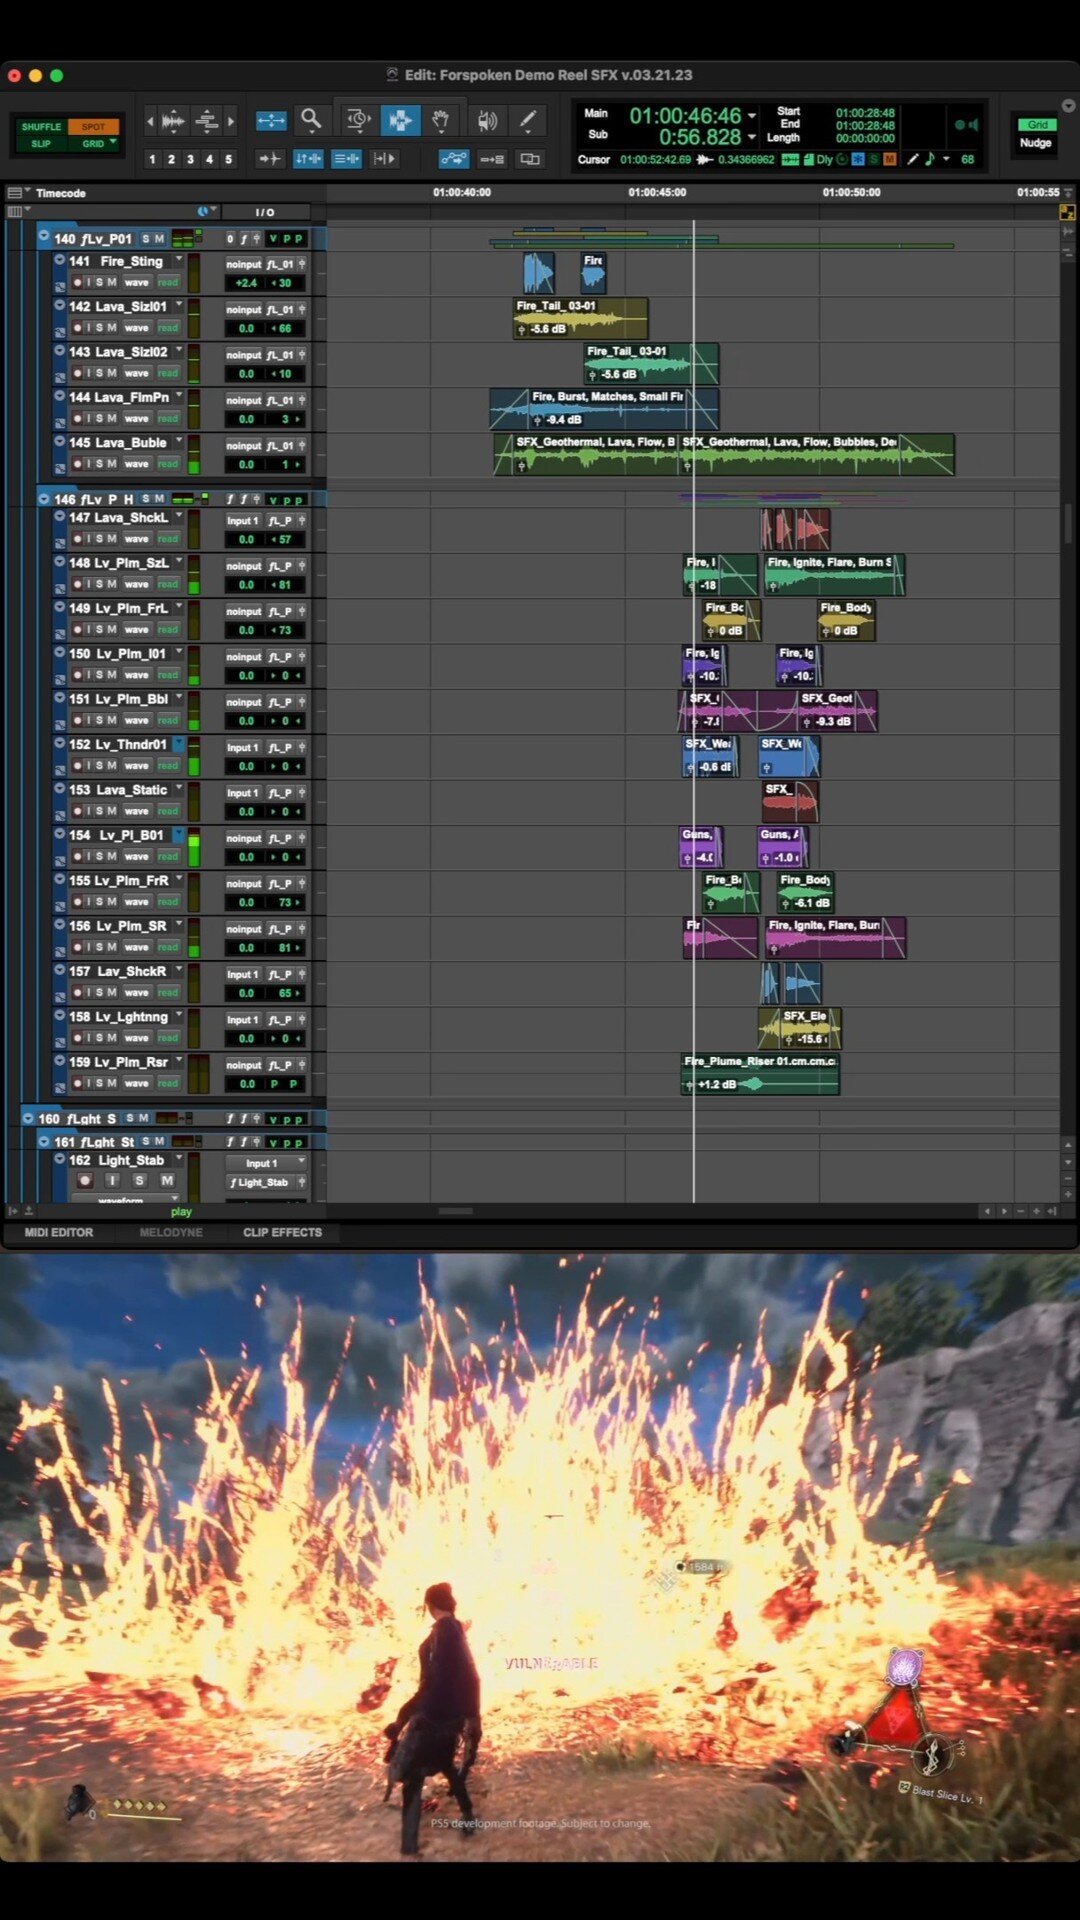Solo the 142 Lava_Sizl01 track

click(x=98, y=328)
